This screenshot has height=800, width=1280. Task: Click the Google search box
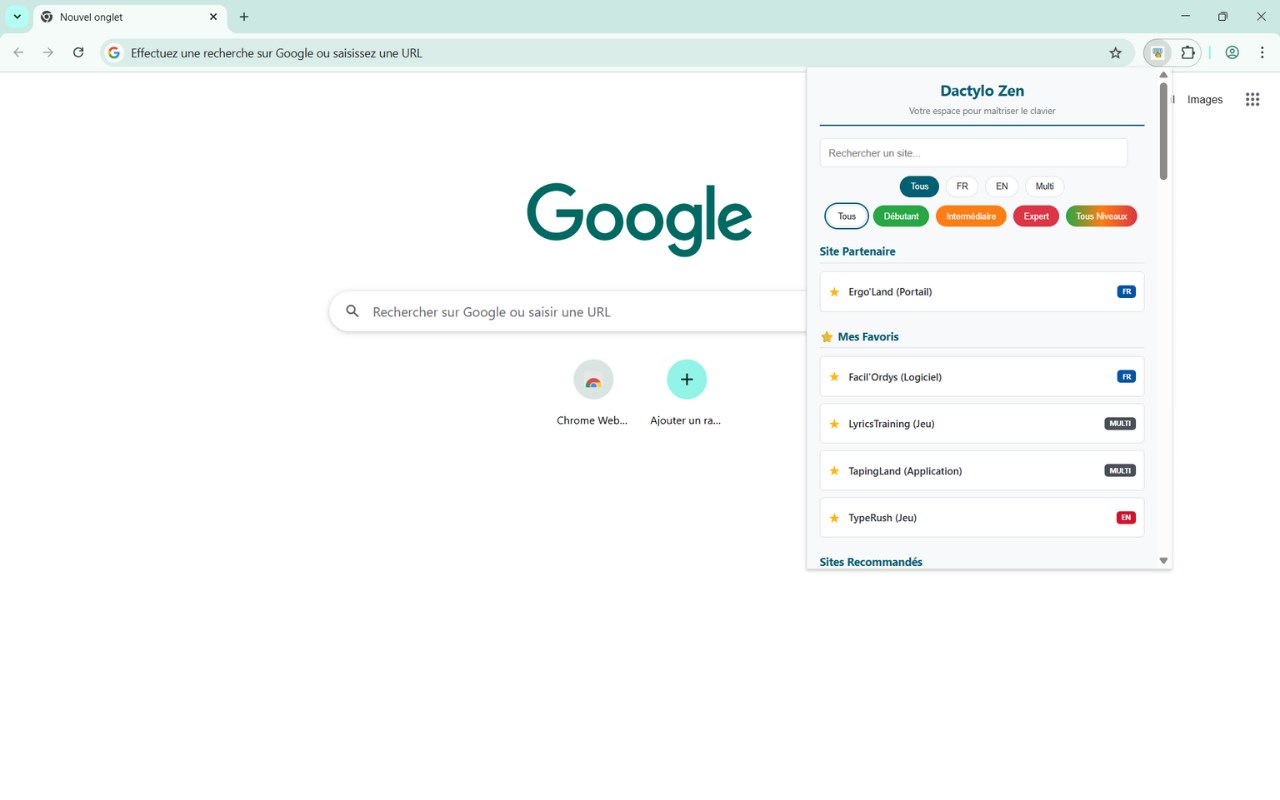(x=570, y=312)
